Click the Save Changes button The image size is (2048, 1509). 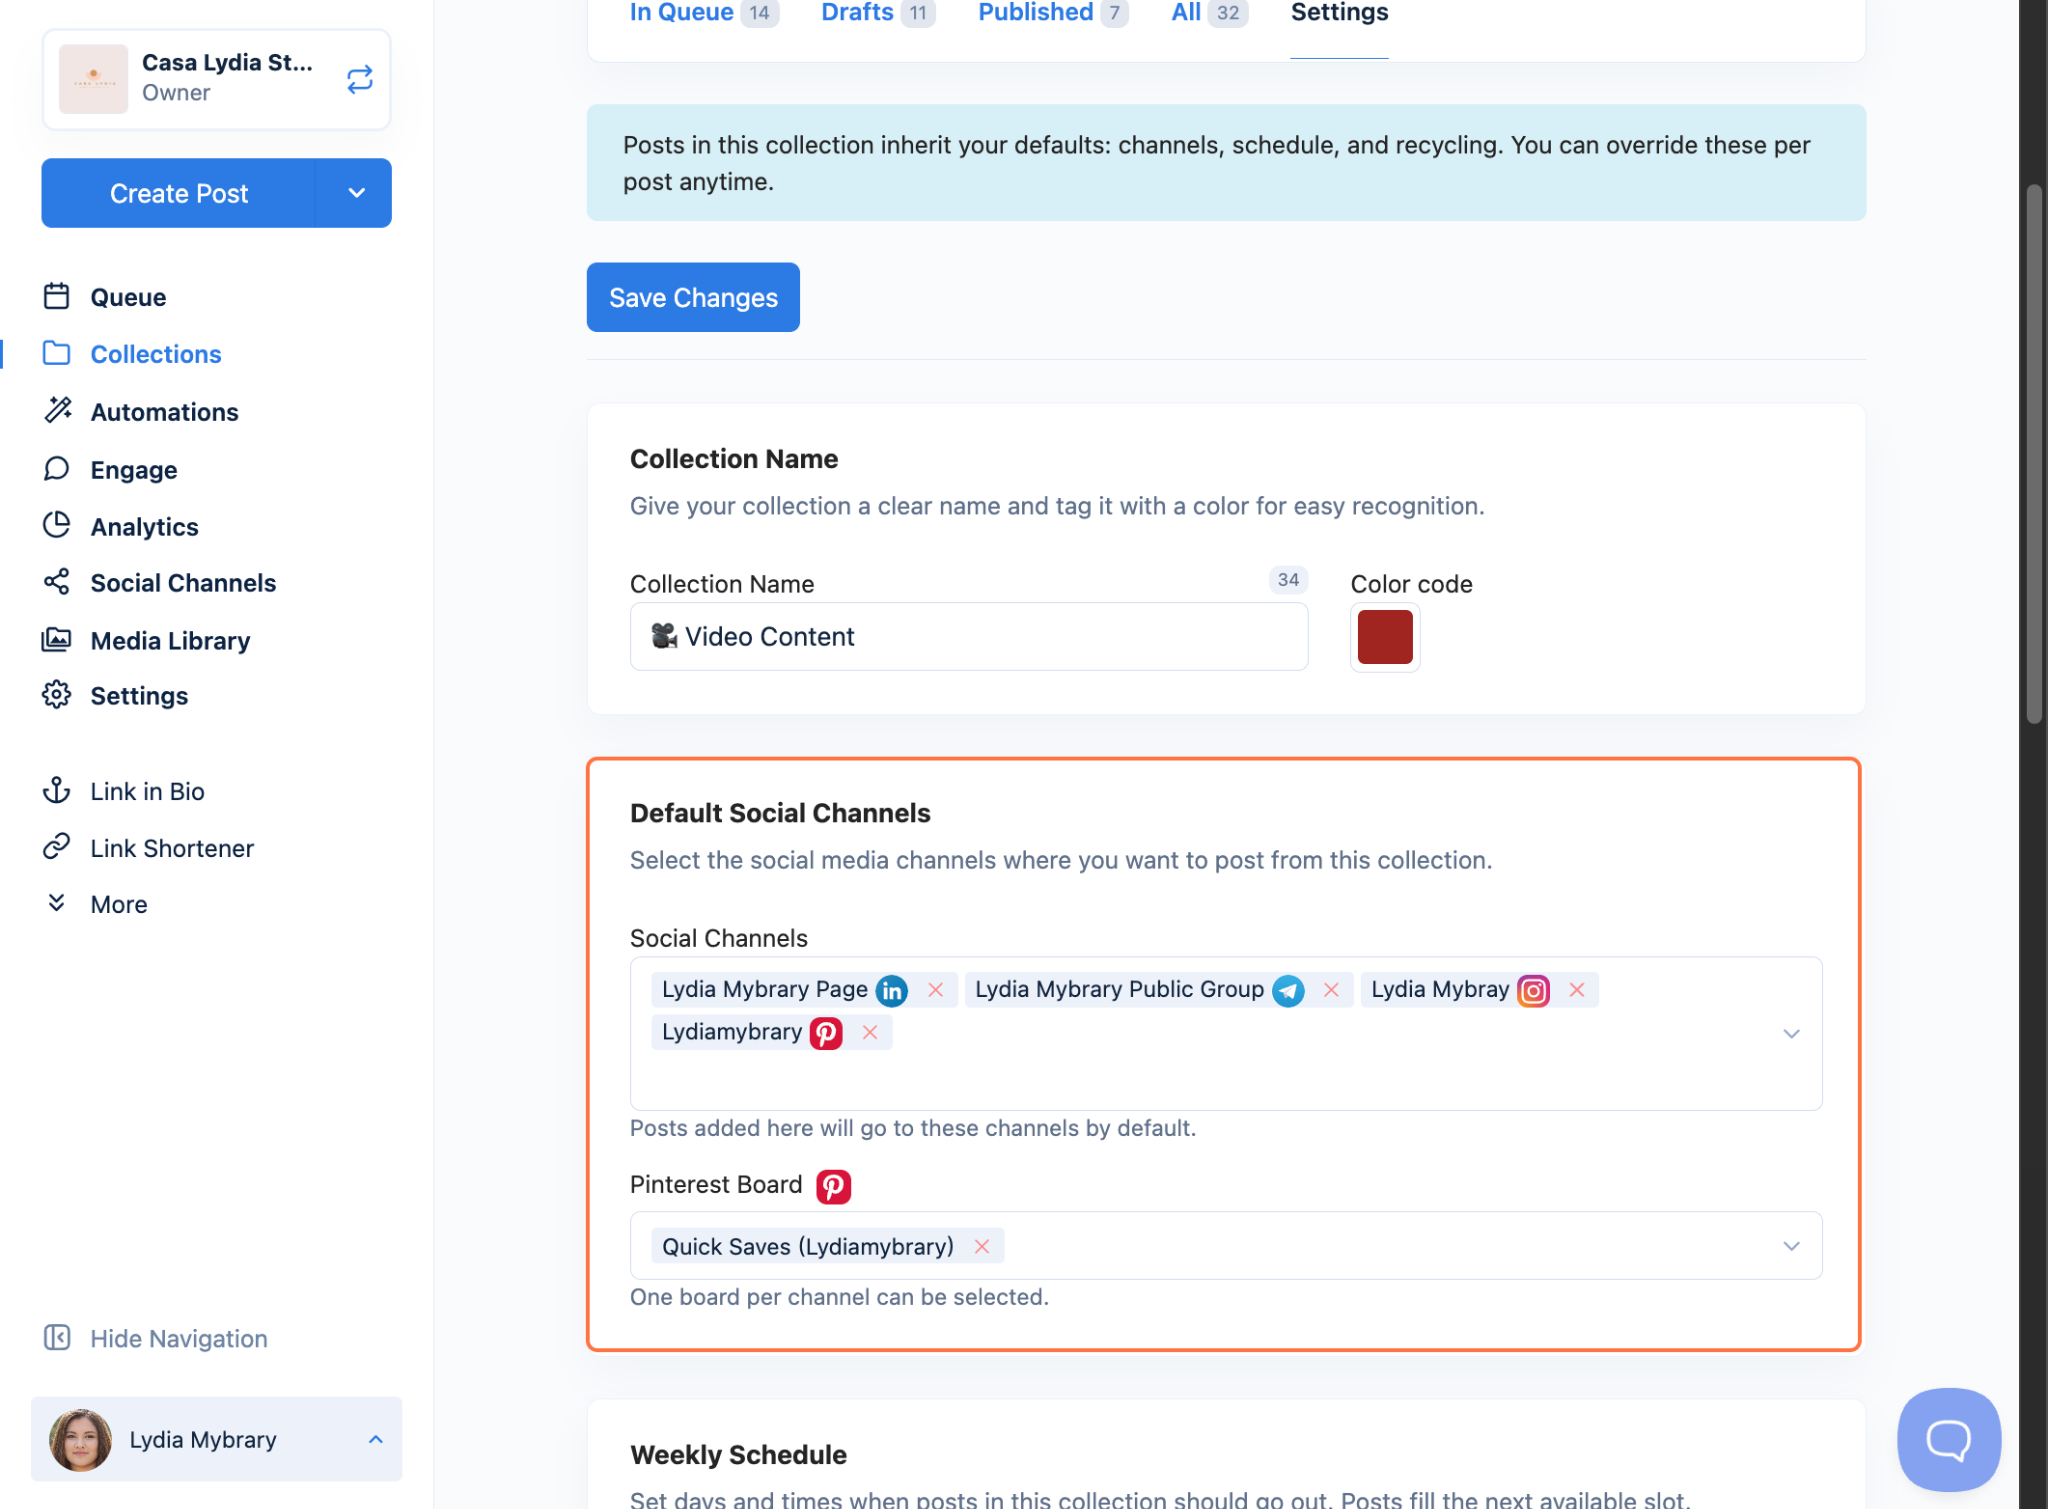(693, 297)
